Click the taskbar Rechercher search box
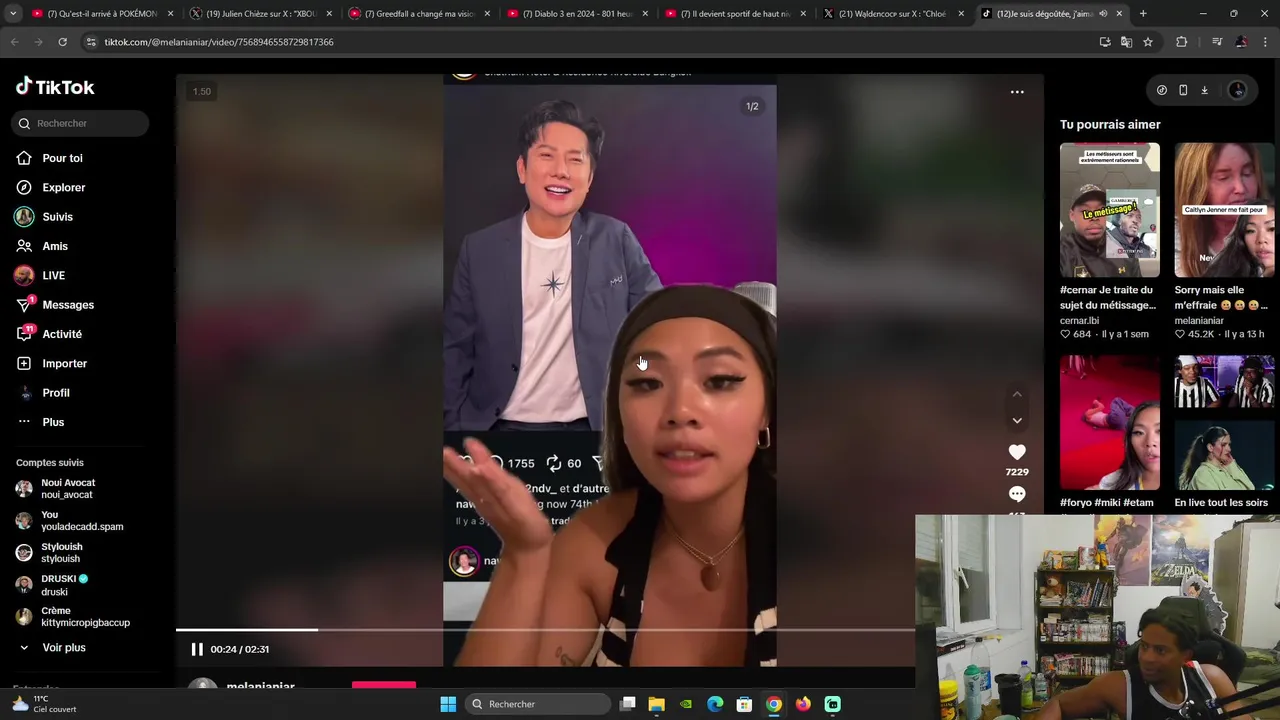 [539, 704]
